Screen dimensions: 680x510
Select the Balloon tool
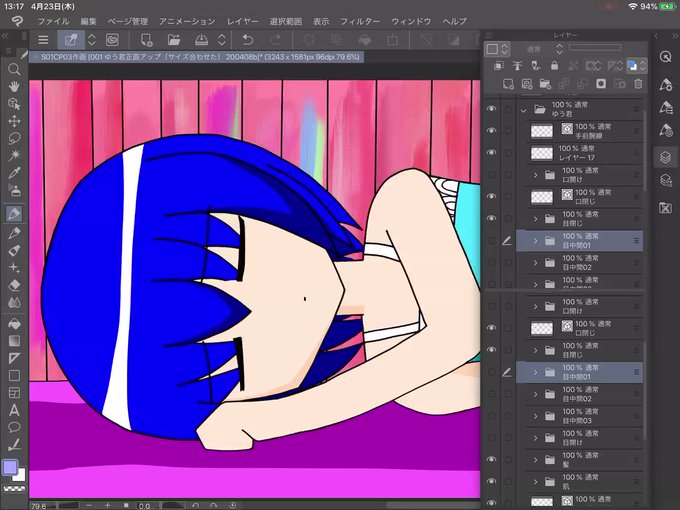[x=14, y=427]
